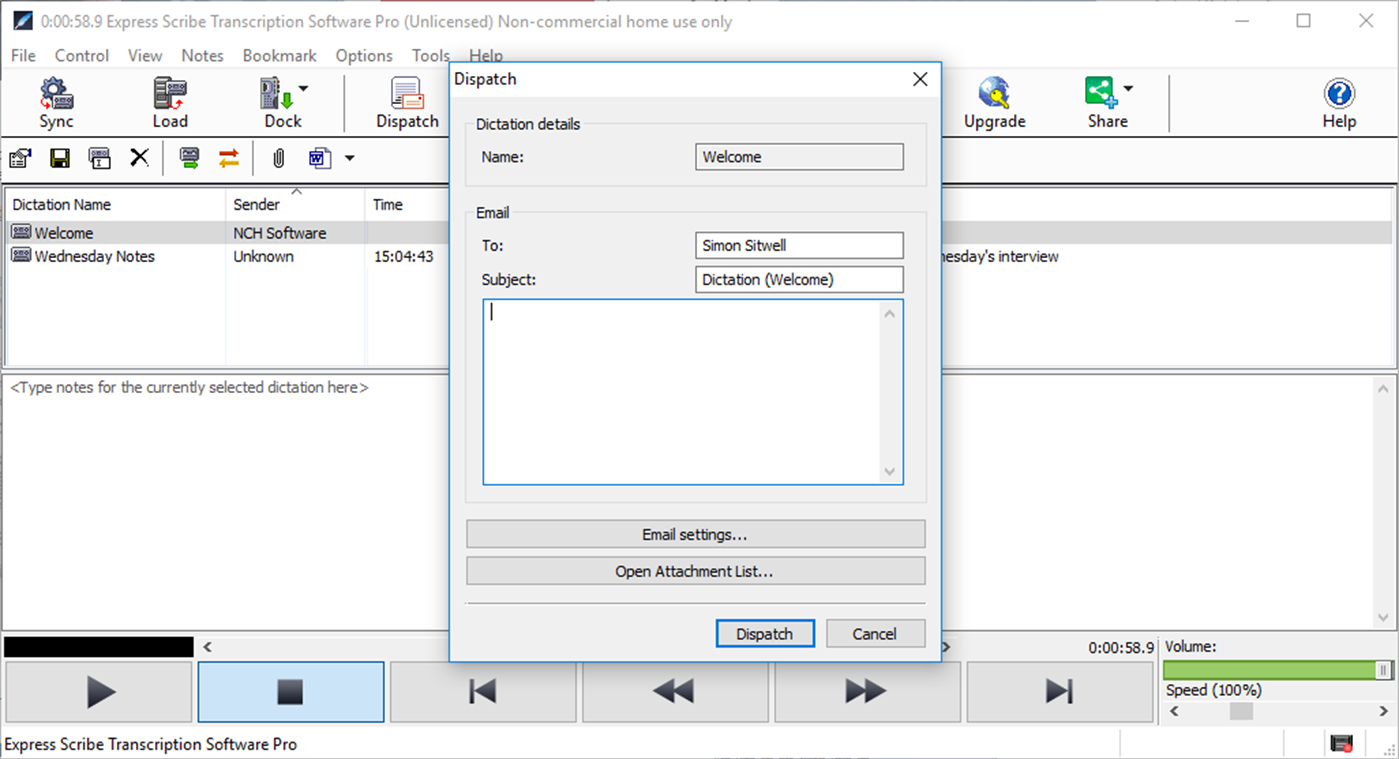Delete the dictation using the X icon
Image resolution: width=1399 pixels, height=759 pixels.
tap(139, 158)
